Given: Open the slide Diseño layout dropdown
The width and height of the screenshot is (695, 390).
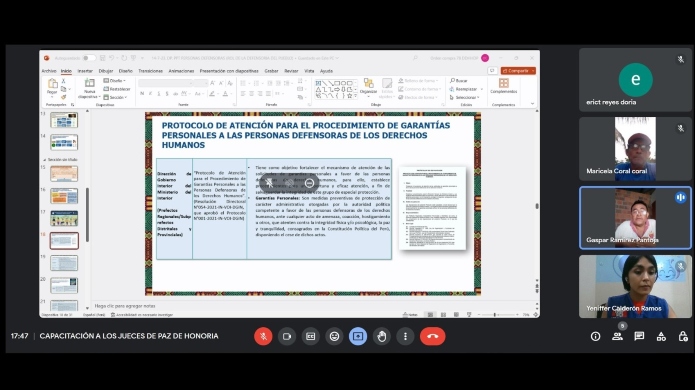Looking at the screenshot, I should click(x=115, y=81).
